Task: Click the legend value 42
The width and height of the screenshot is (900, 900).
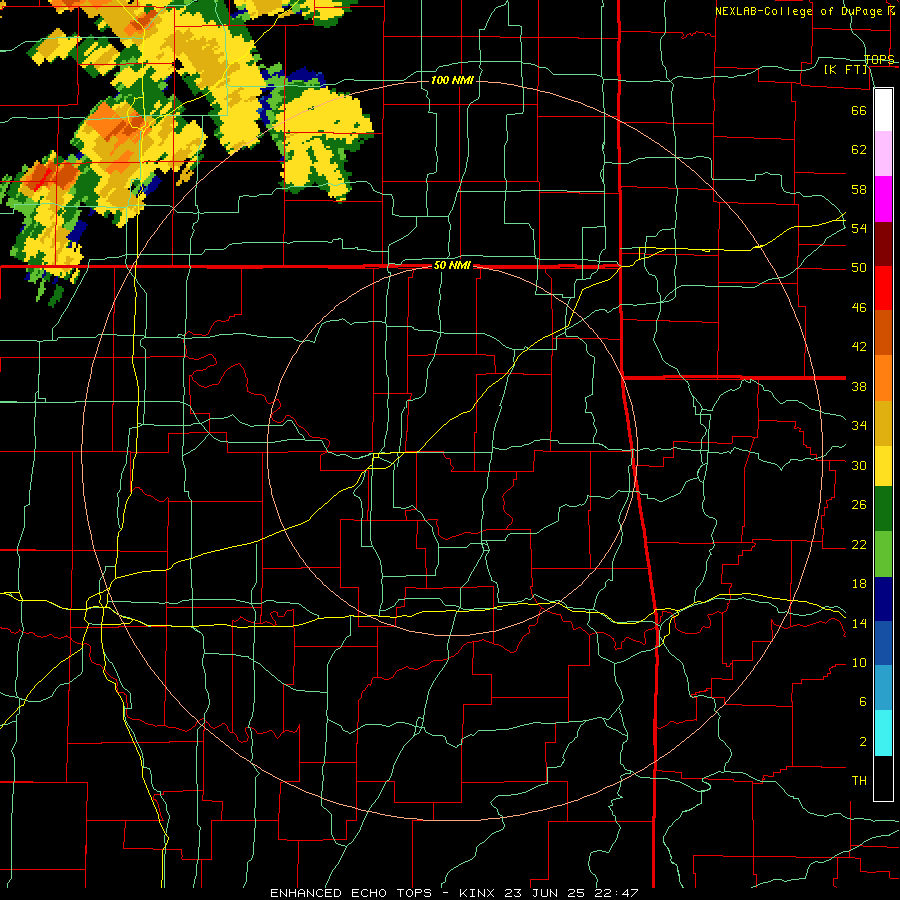Action: pos(859,347)
